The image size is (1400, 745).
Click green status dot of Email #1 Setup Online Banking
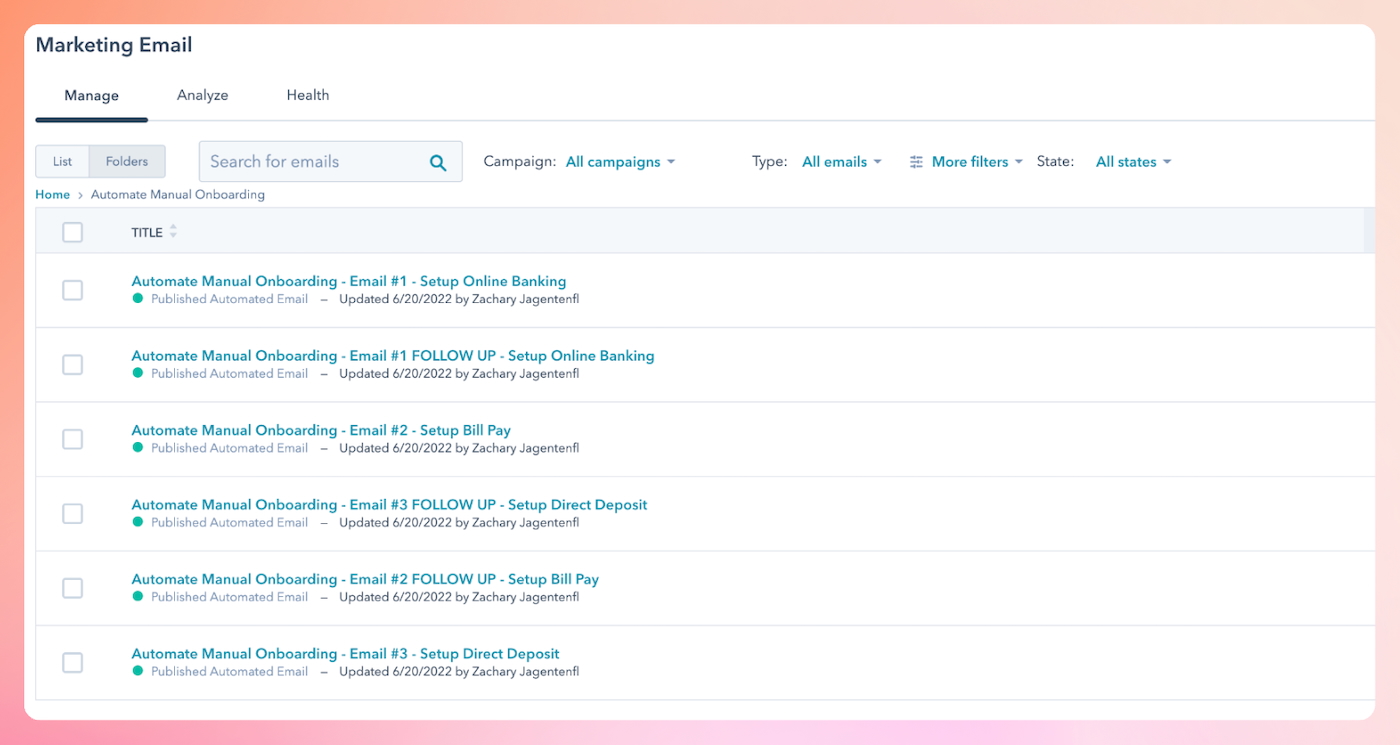coord(138,298)
